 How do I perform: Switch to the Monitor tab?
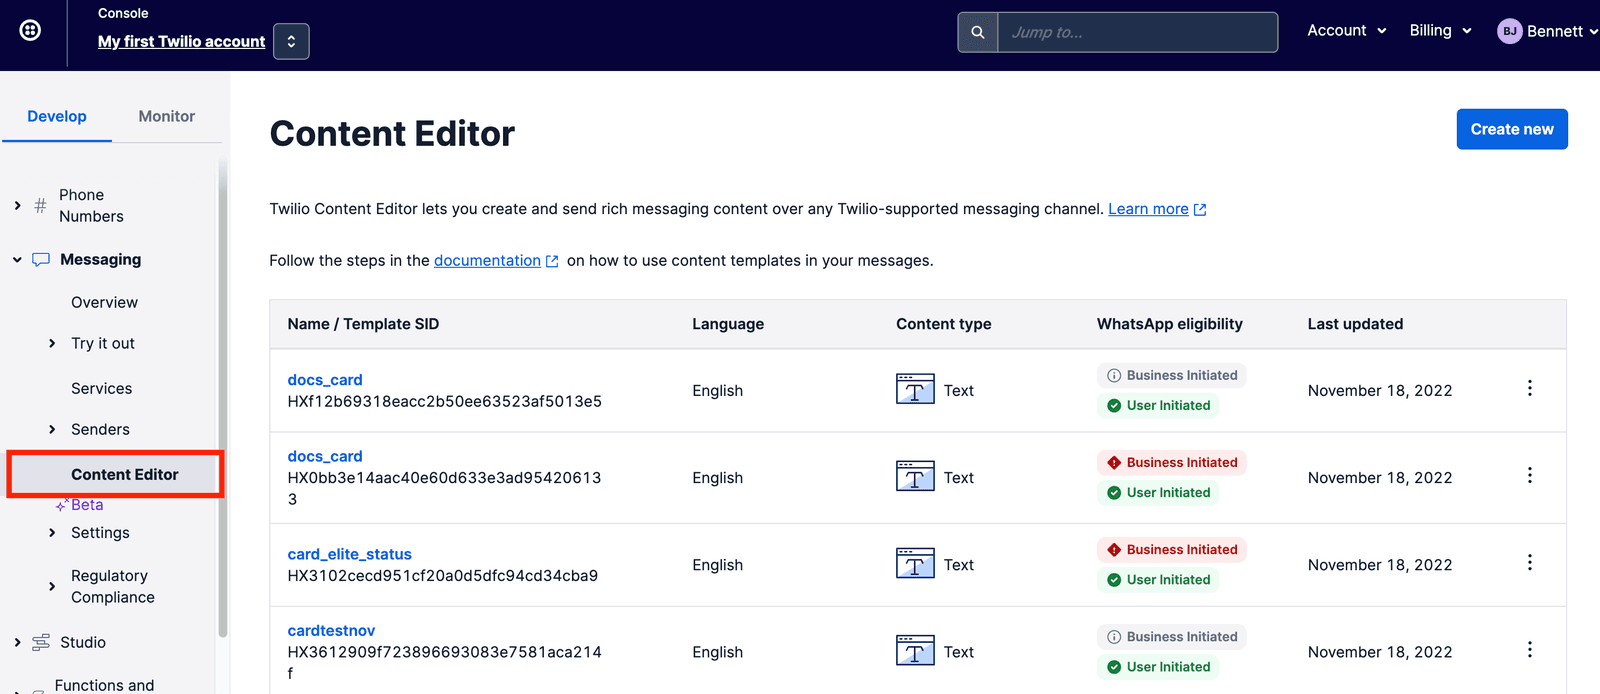(166, 116)
